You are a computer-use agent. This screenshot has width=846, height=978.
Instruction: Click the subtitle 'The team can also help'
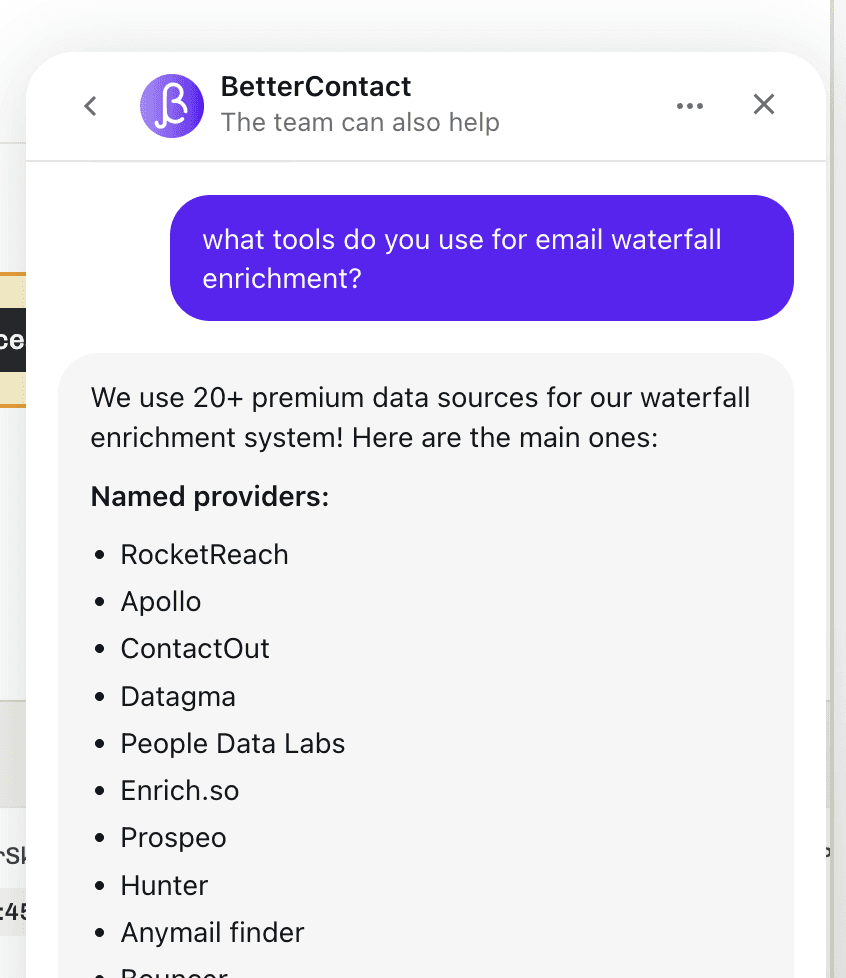click(361, 122)
